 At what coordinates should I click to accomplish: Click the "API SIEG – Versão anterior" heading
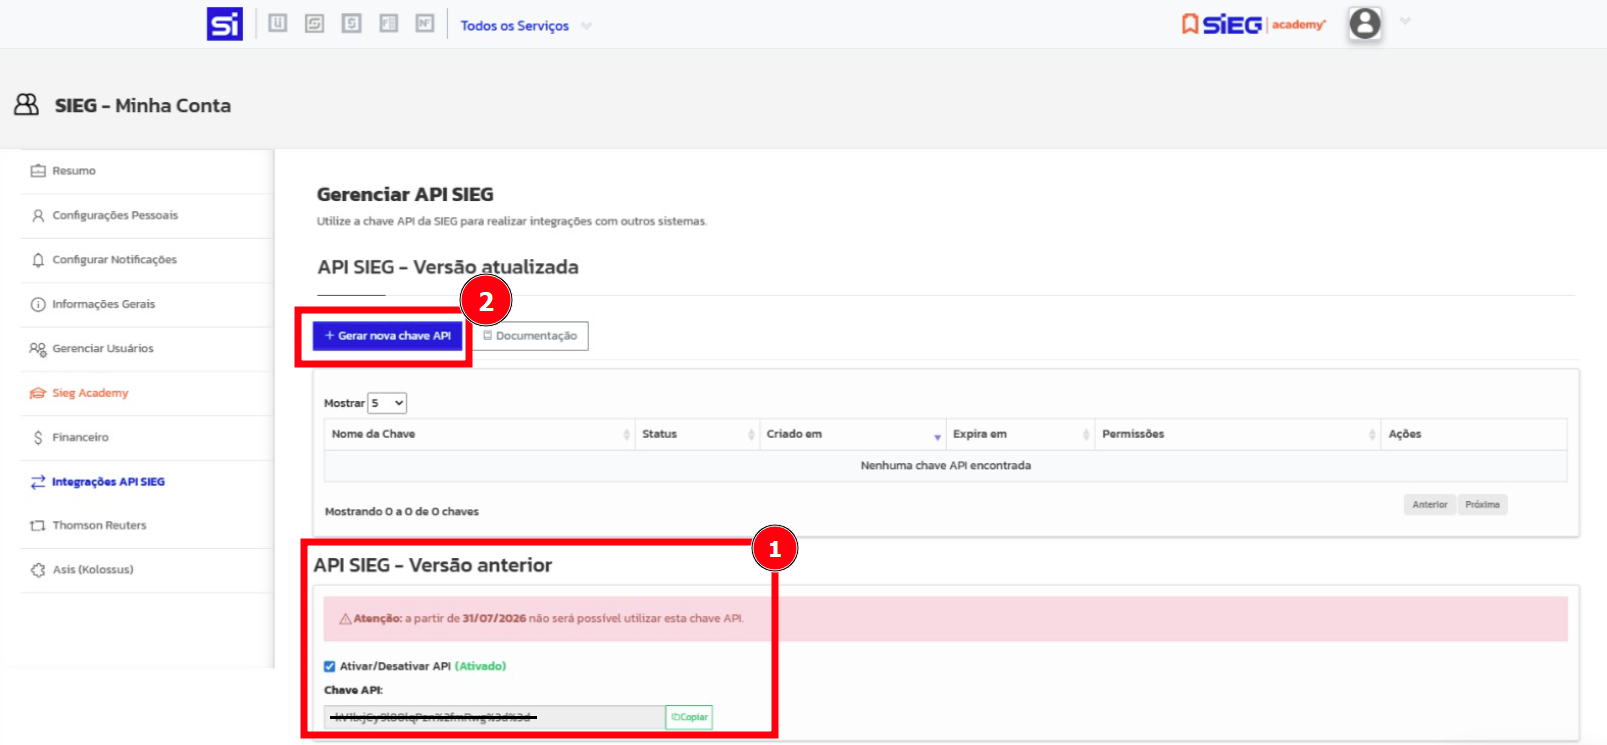pyautogui.click(x=433, y=565)
